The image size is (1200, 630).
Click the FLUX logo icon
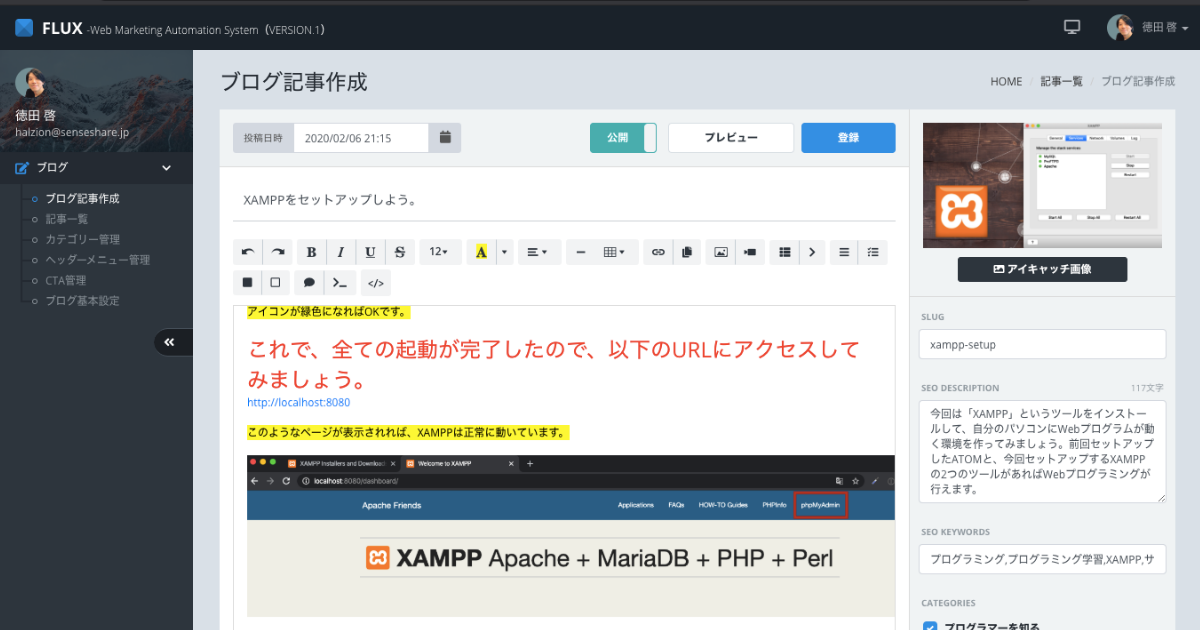(24, 28)
